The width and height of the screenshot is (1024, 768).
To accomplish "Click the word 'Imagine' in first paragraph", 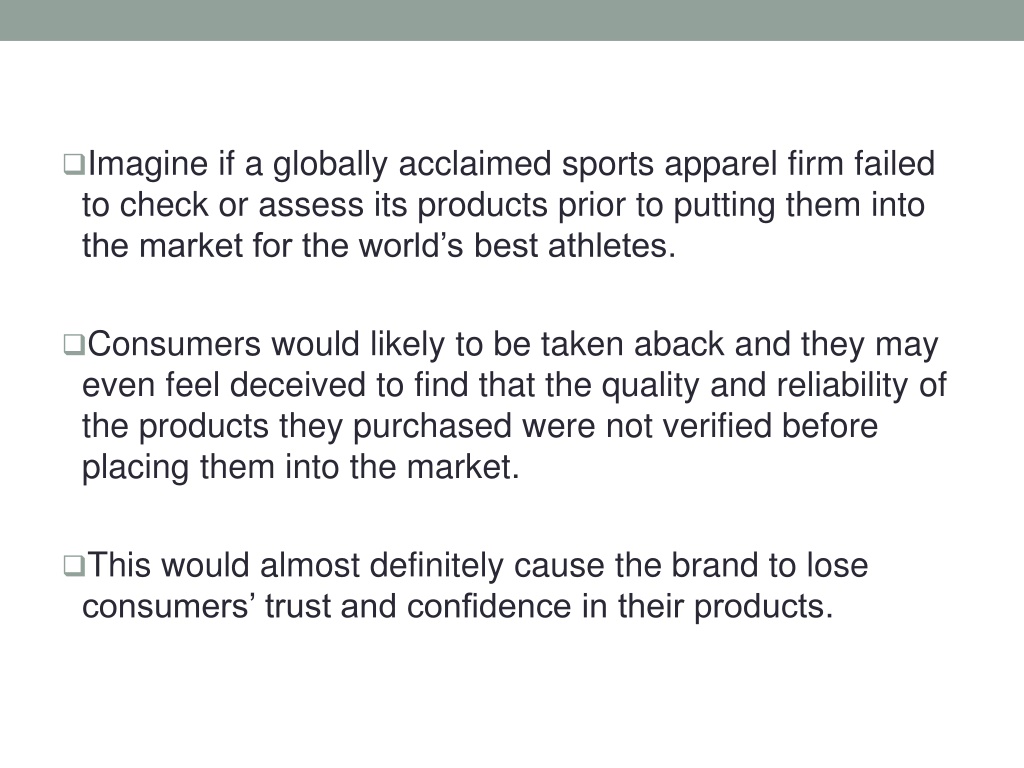I will 148,165.
